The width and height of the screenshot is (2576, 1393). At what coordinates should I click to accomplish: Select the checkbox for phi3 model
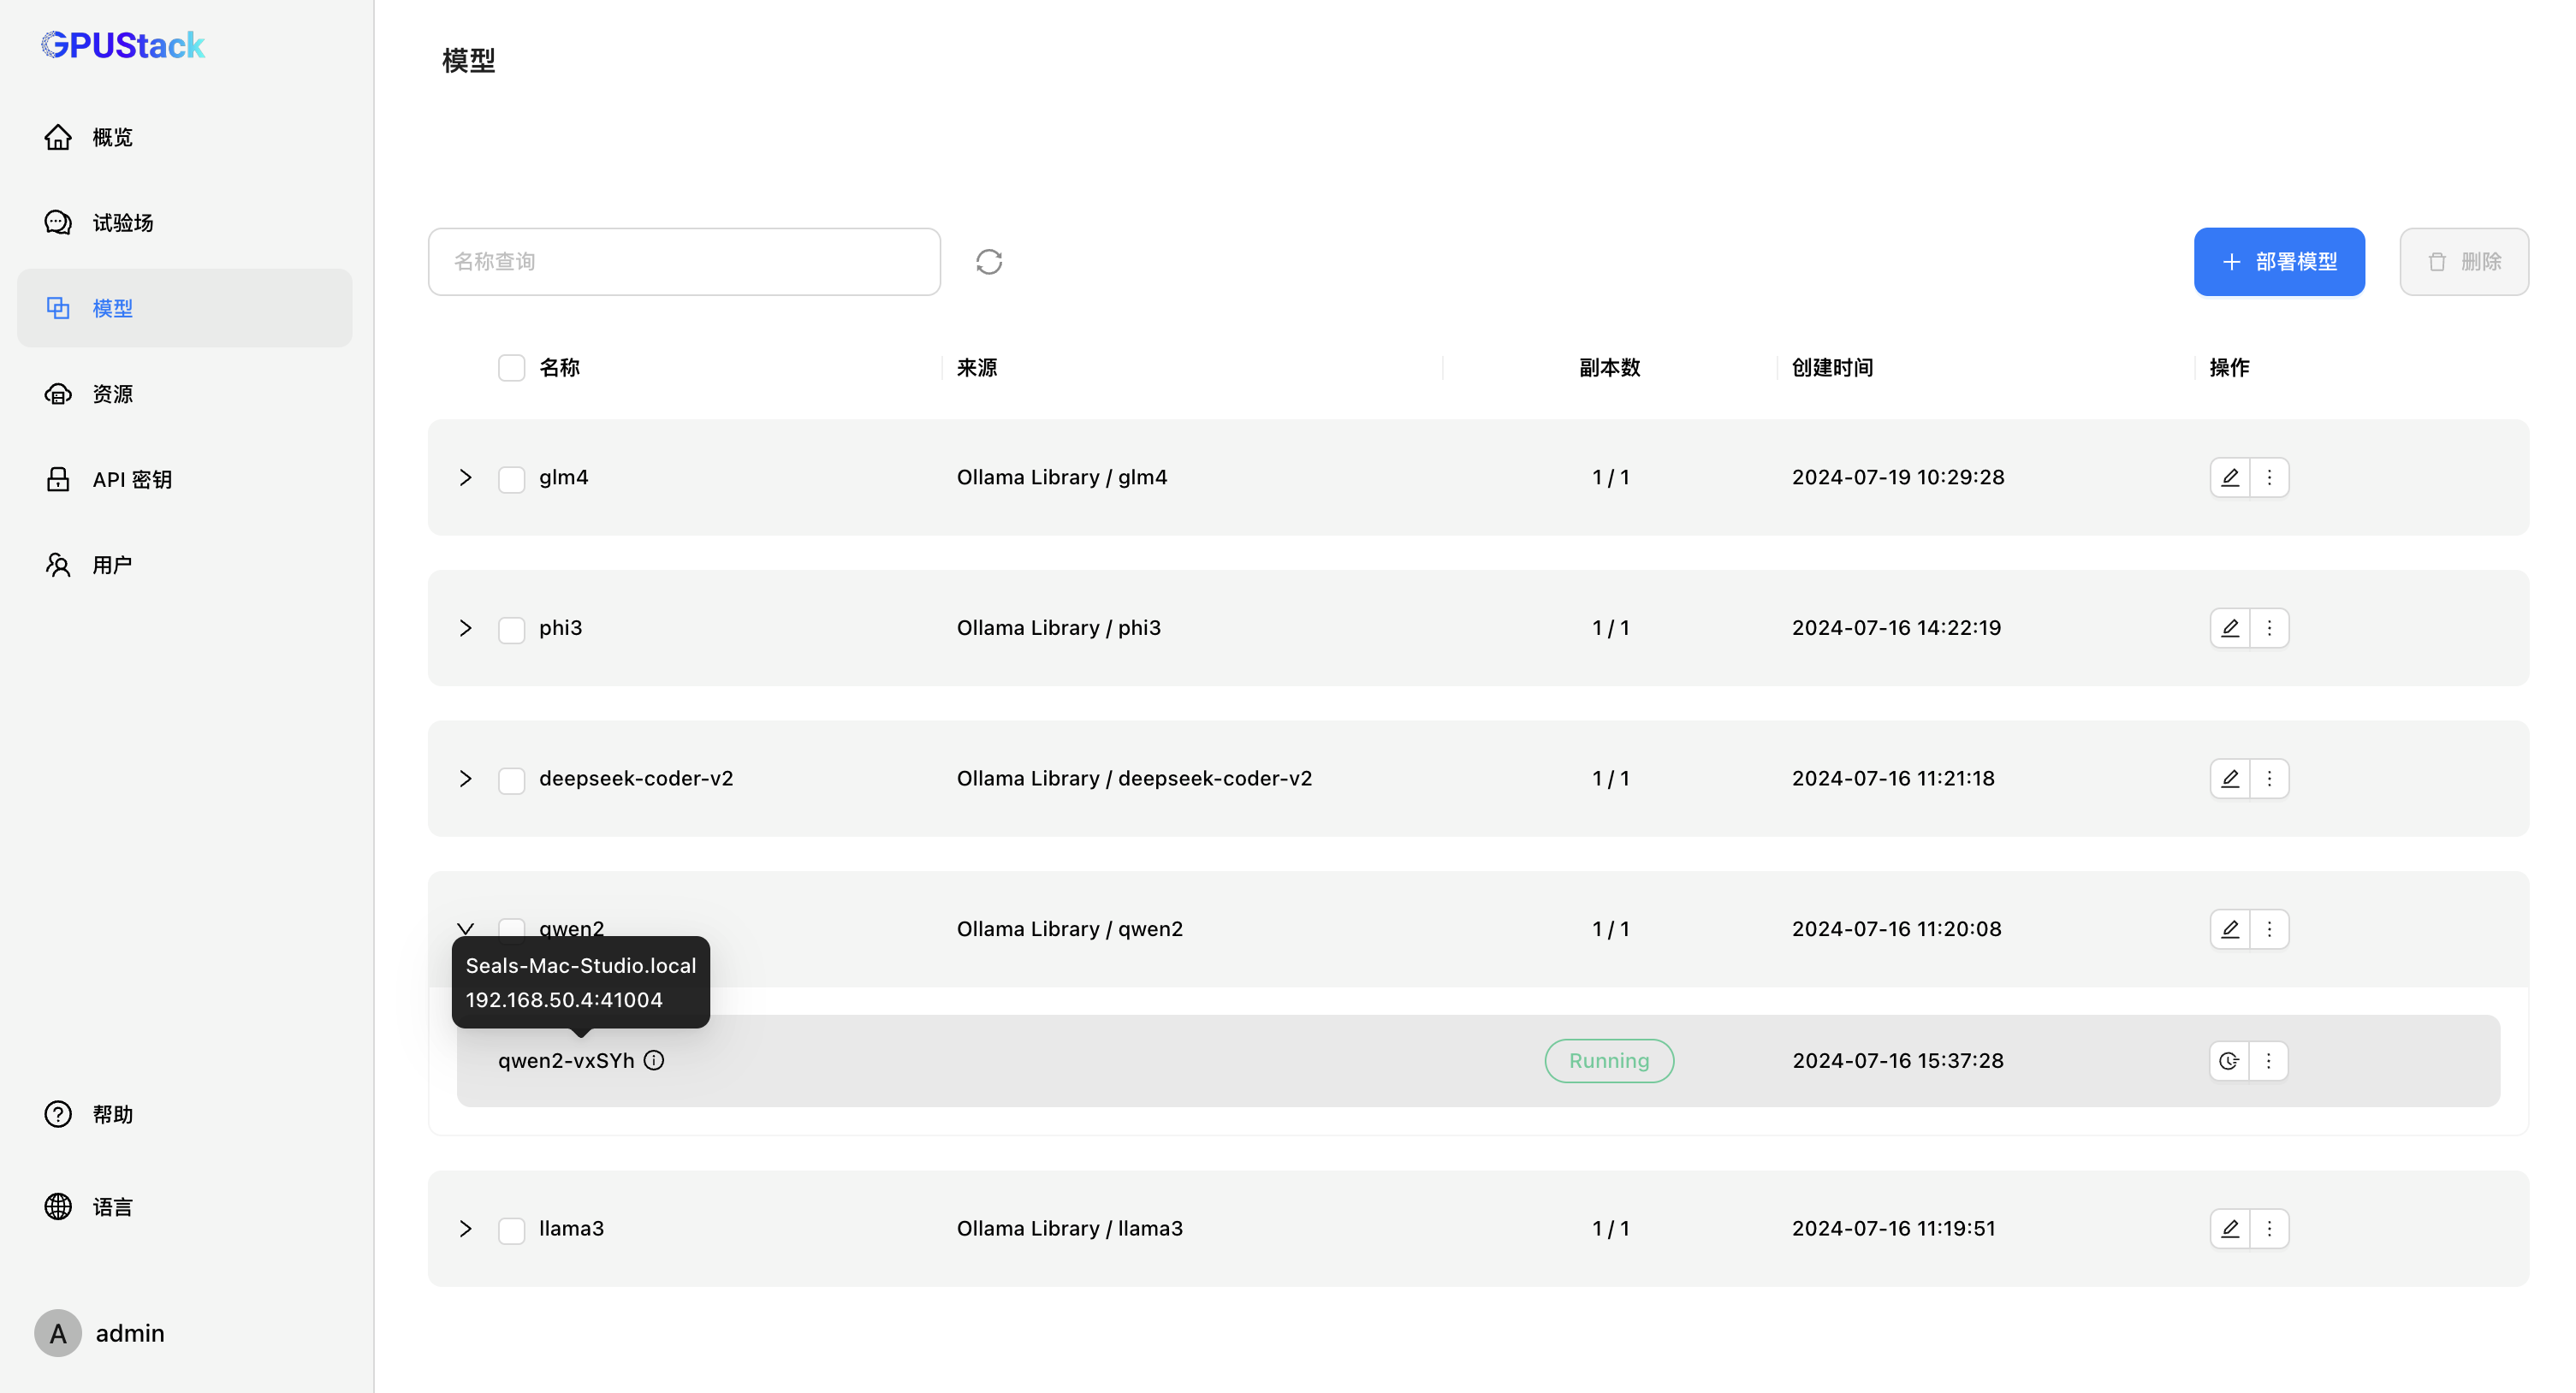tap(511, 629)
